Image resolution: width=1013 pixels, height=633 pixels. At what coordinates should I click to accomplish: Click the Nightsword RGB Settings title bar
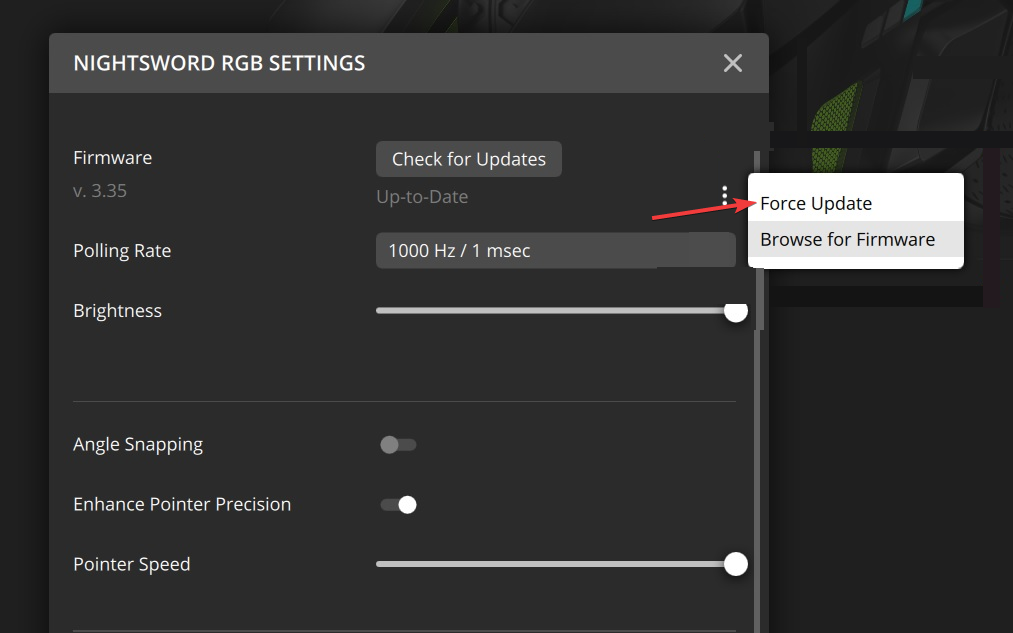pyautogui.click(x=409, y=63)
